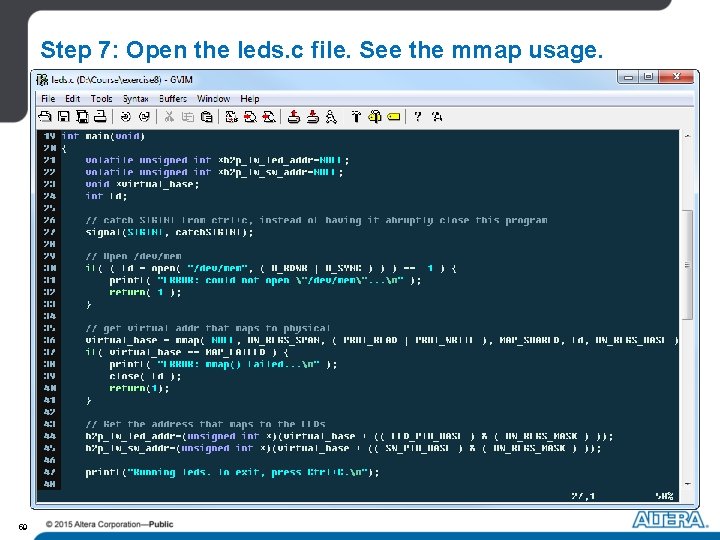Open the Buffers menu
Image resolution: width=720 pixels, height=540 pixels.
173,99
